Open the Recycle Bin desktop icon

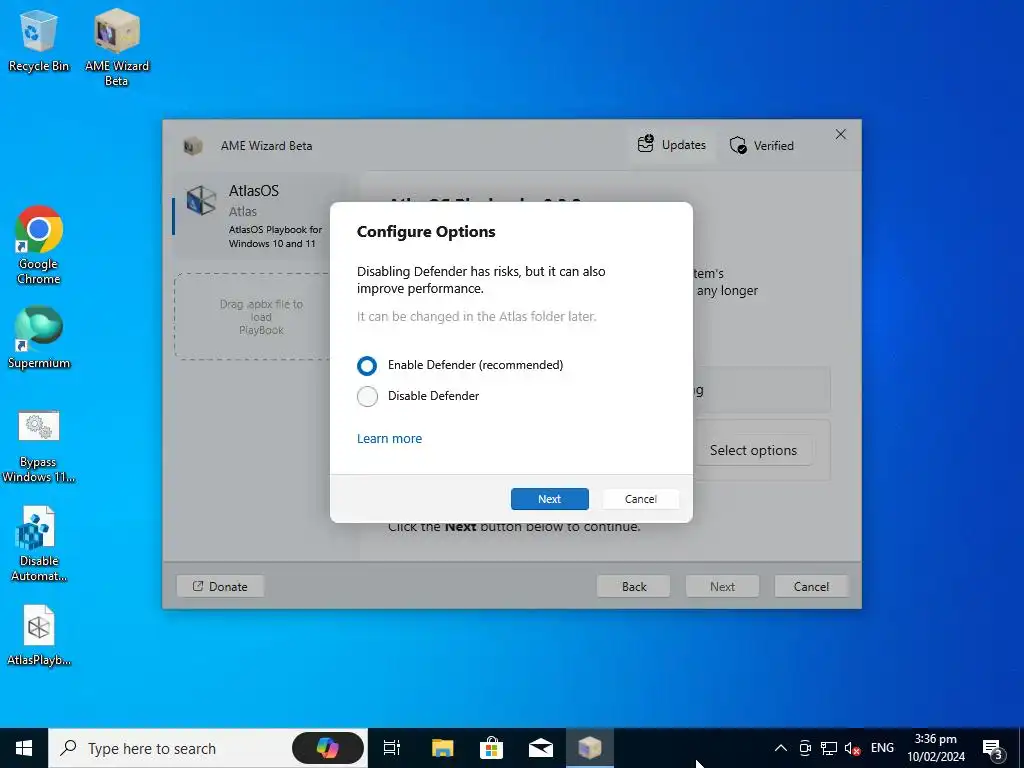(x=39, y=41)
